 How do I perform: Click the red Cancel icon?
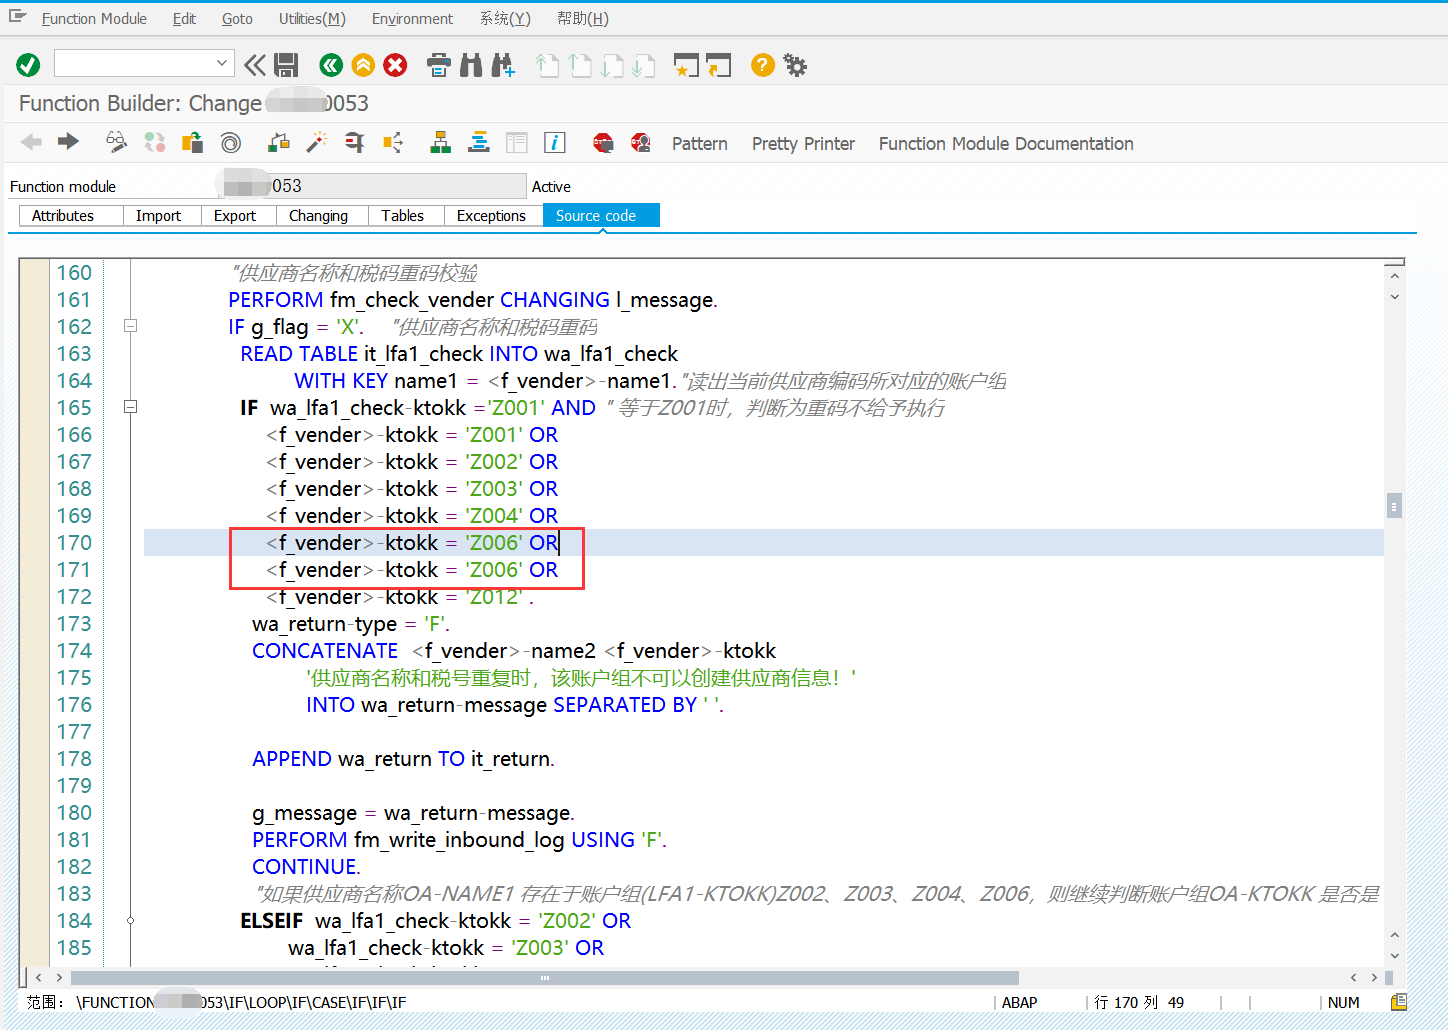[396, 65]
